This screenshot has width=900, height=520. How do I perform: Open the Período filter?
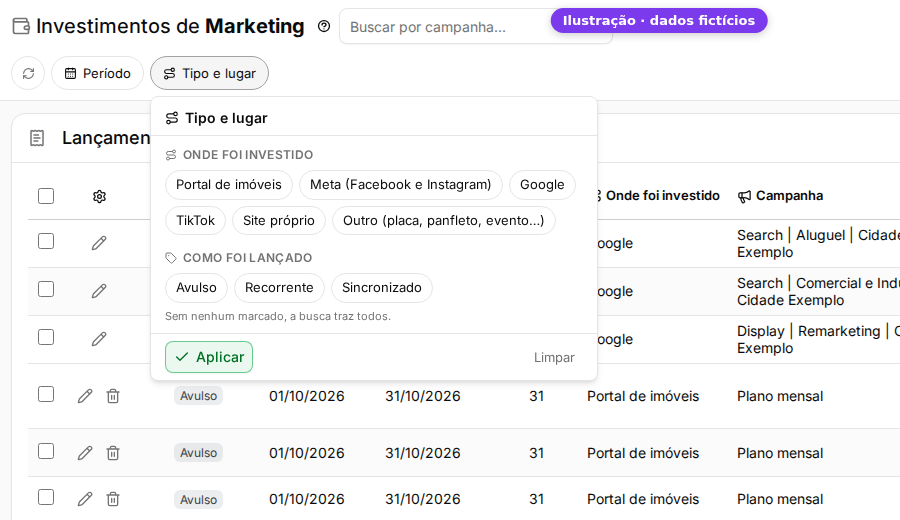[97, 73]
